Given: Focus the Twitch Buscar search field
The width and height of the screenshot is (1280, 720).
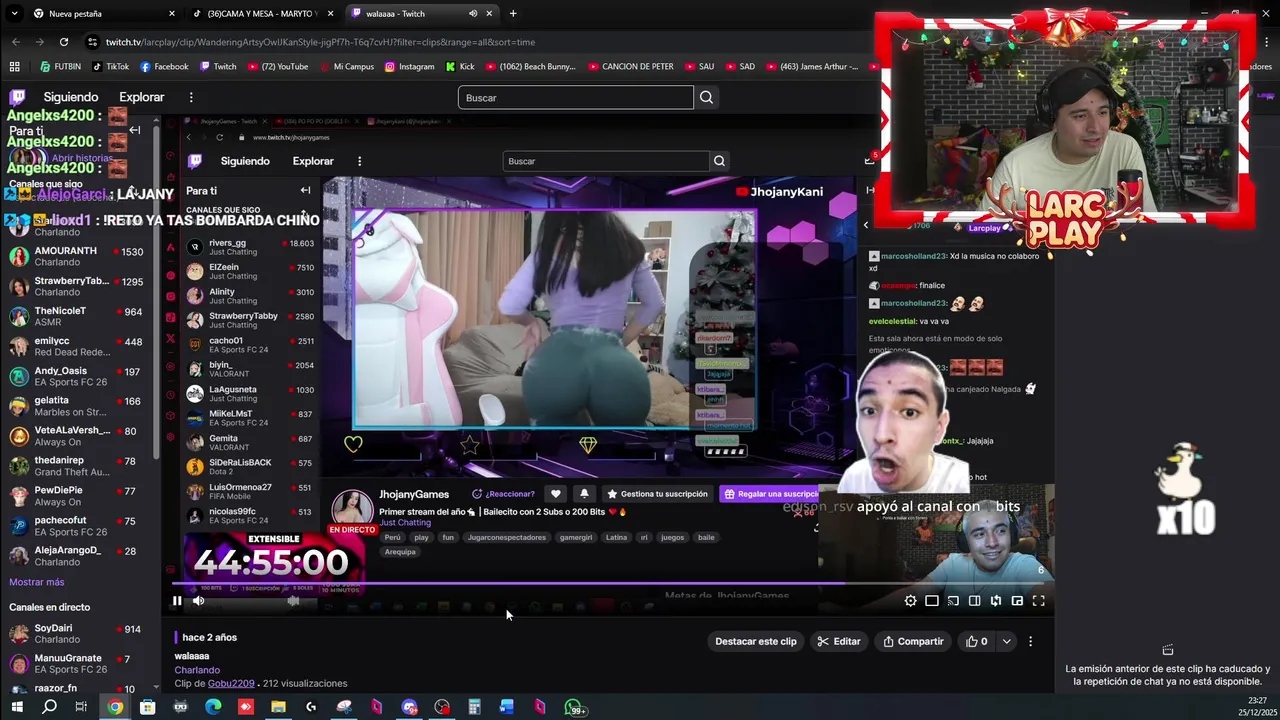Looking at the screenshot, I should [575, 98].
